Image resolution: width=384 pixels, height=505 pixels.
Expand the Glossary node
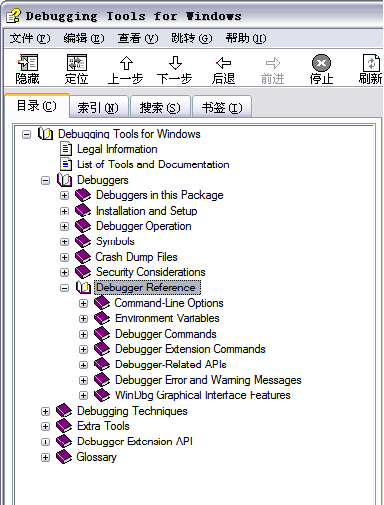45,457
